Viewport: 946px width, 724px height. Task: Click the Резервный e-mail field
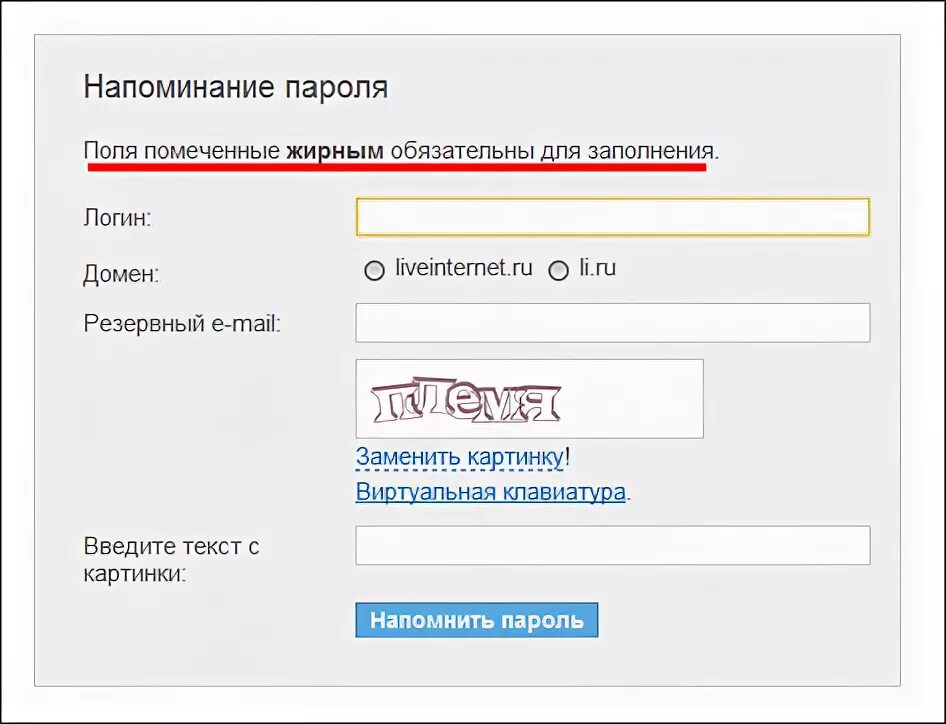click(612, 322)
